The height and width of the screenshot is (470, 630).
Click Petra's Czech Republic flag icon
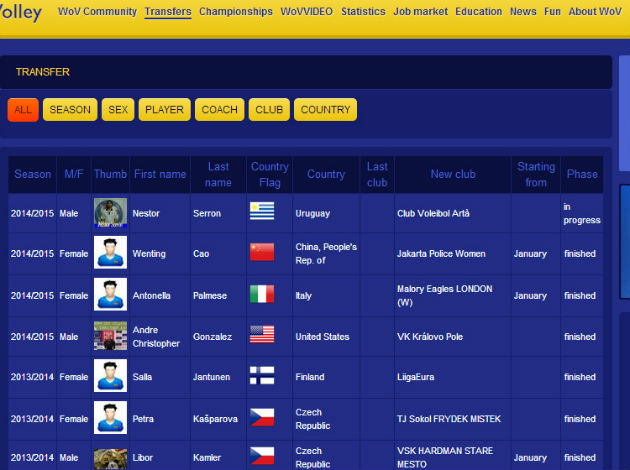tap(261, 418)
